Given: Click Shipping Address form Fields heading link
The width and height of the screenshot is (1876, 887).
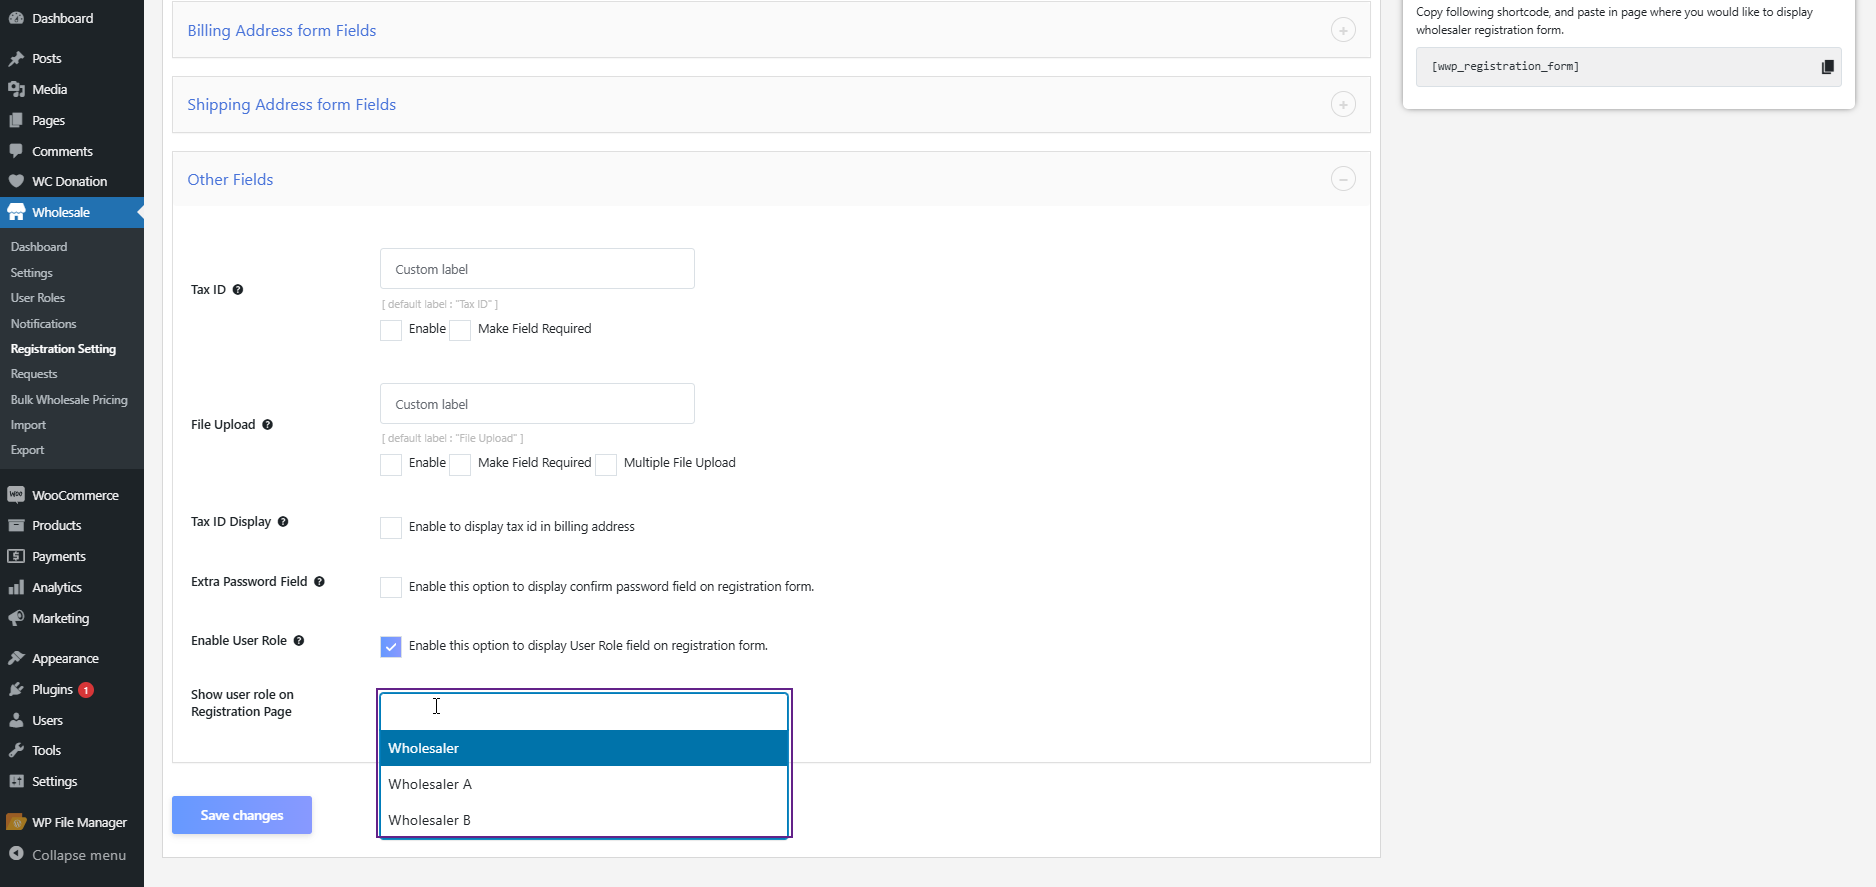Looking at the screenshot, I should click(292, 105).
